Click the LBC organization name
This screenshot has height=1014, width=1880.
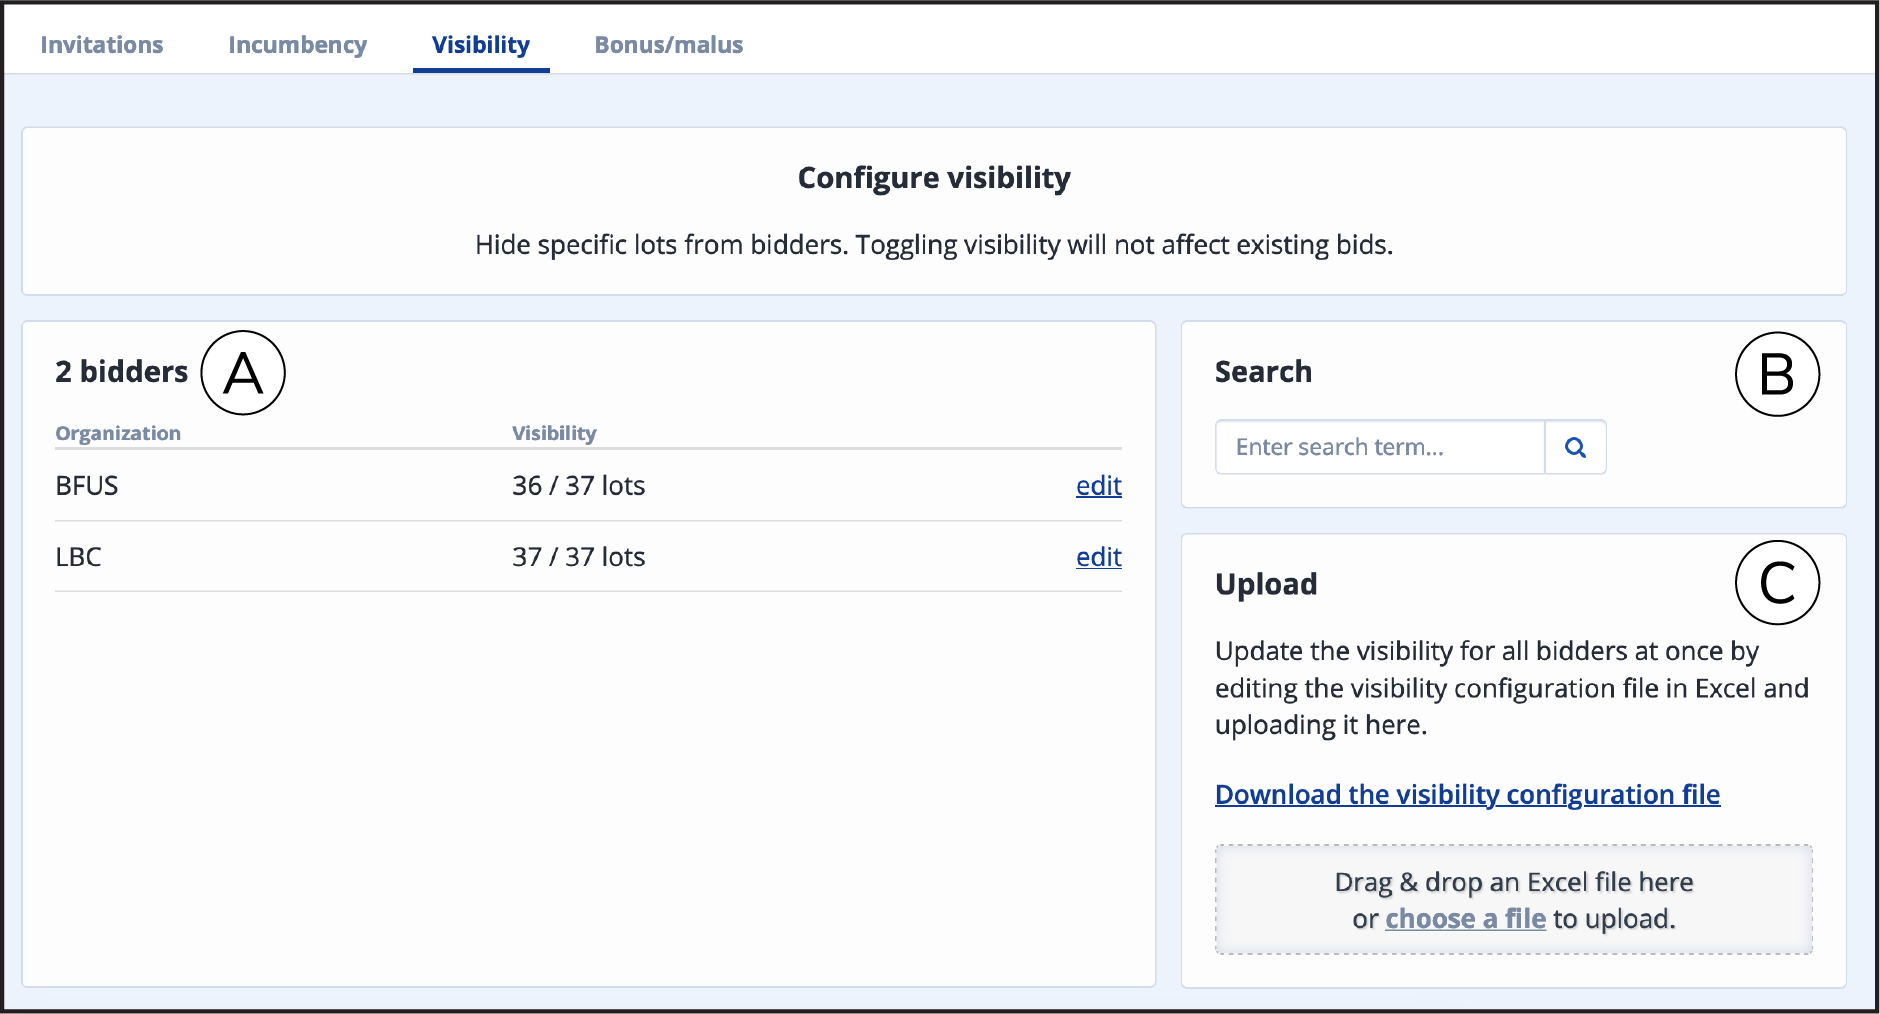click(x=78, y=557)
